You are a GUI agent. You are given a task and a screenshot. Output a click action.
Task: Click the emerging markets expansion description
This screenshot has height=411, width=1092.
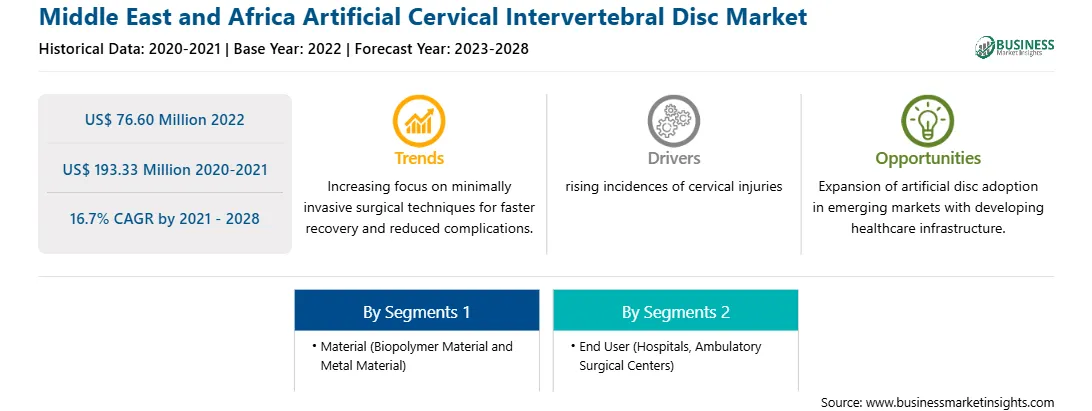tap(928, 208)
